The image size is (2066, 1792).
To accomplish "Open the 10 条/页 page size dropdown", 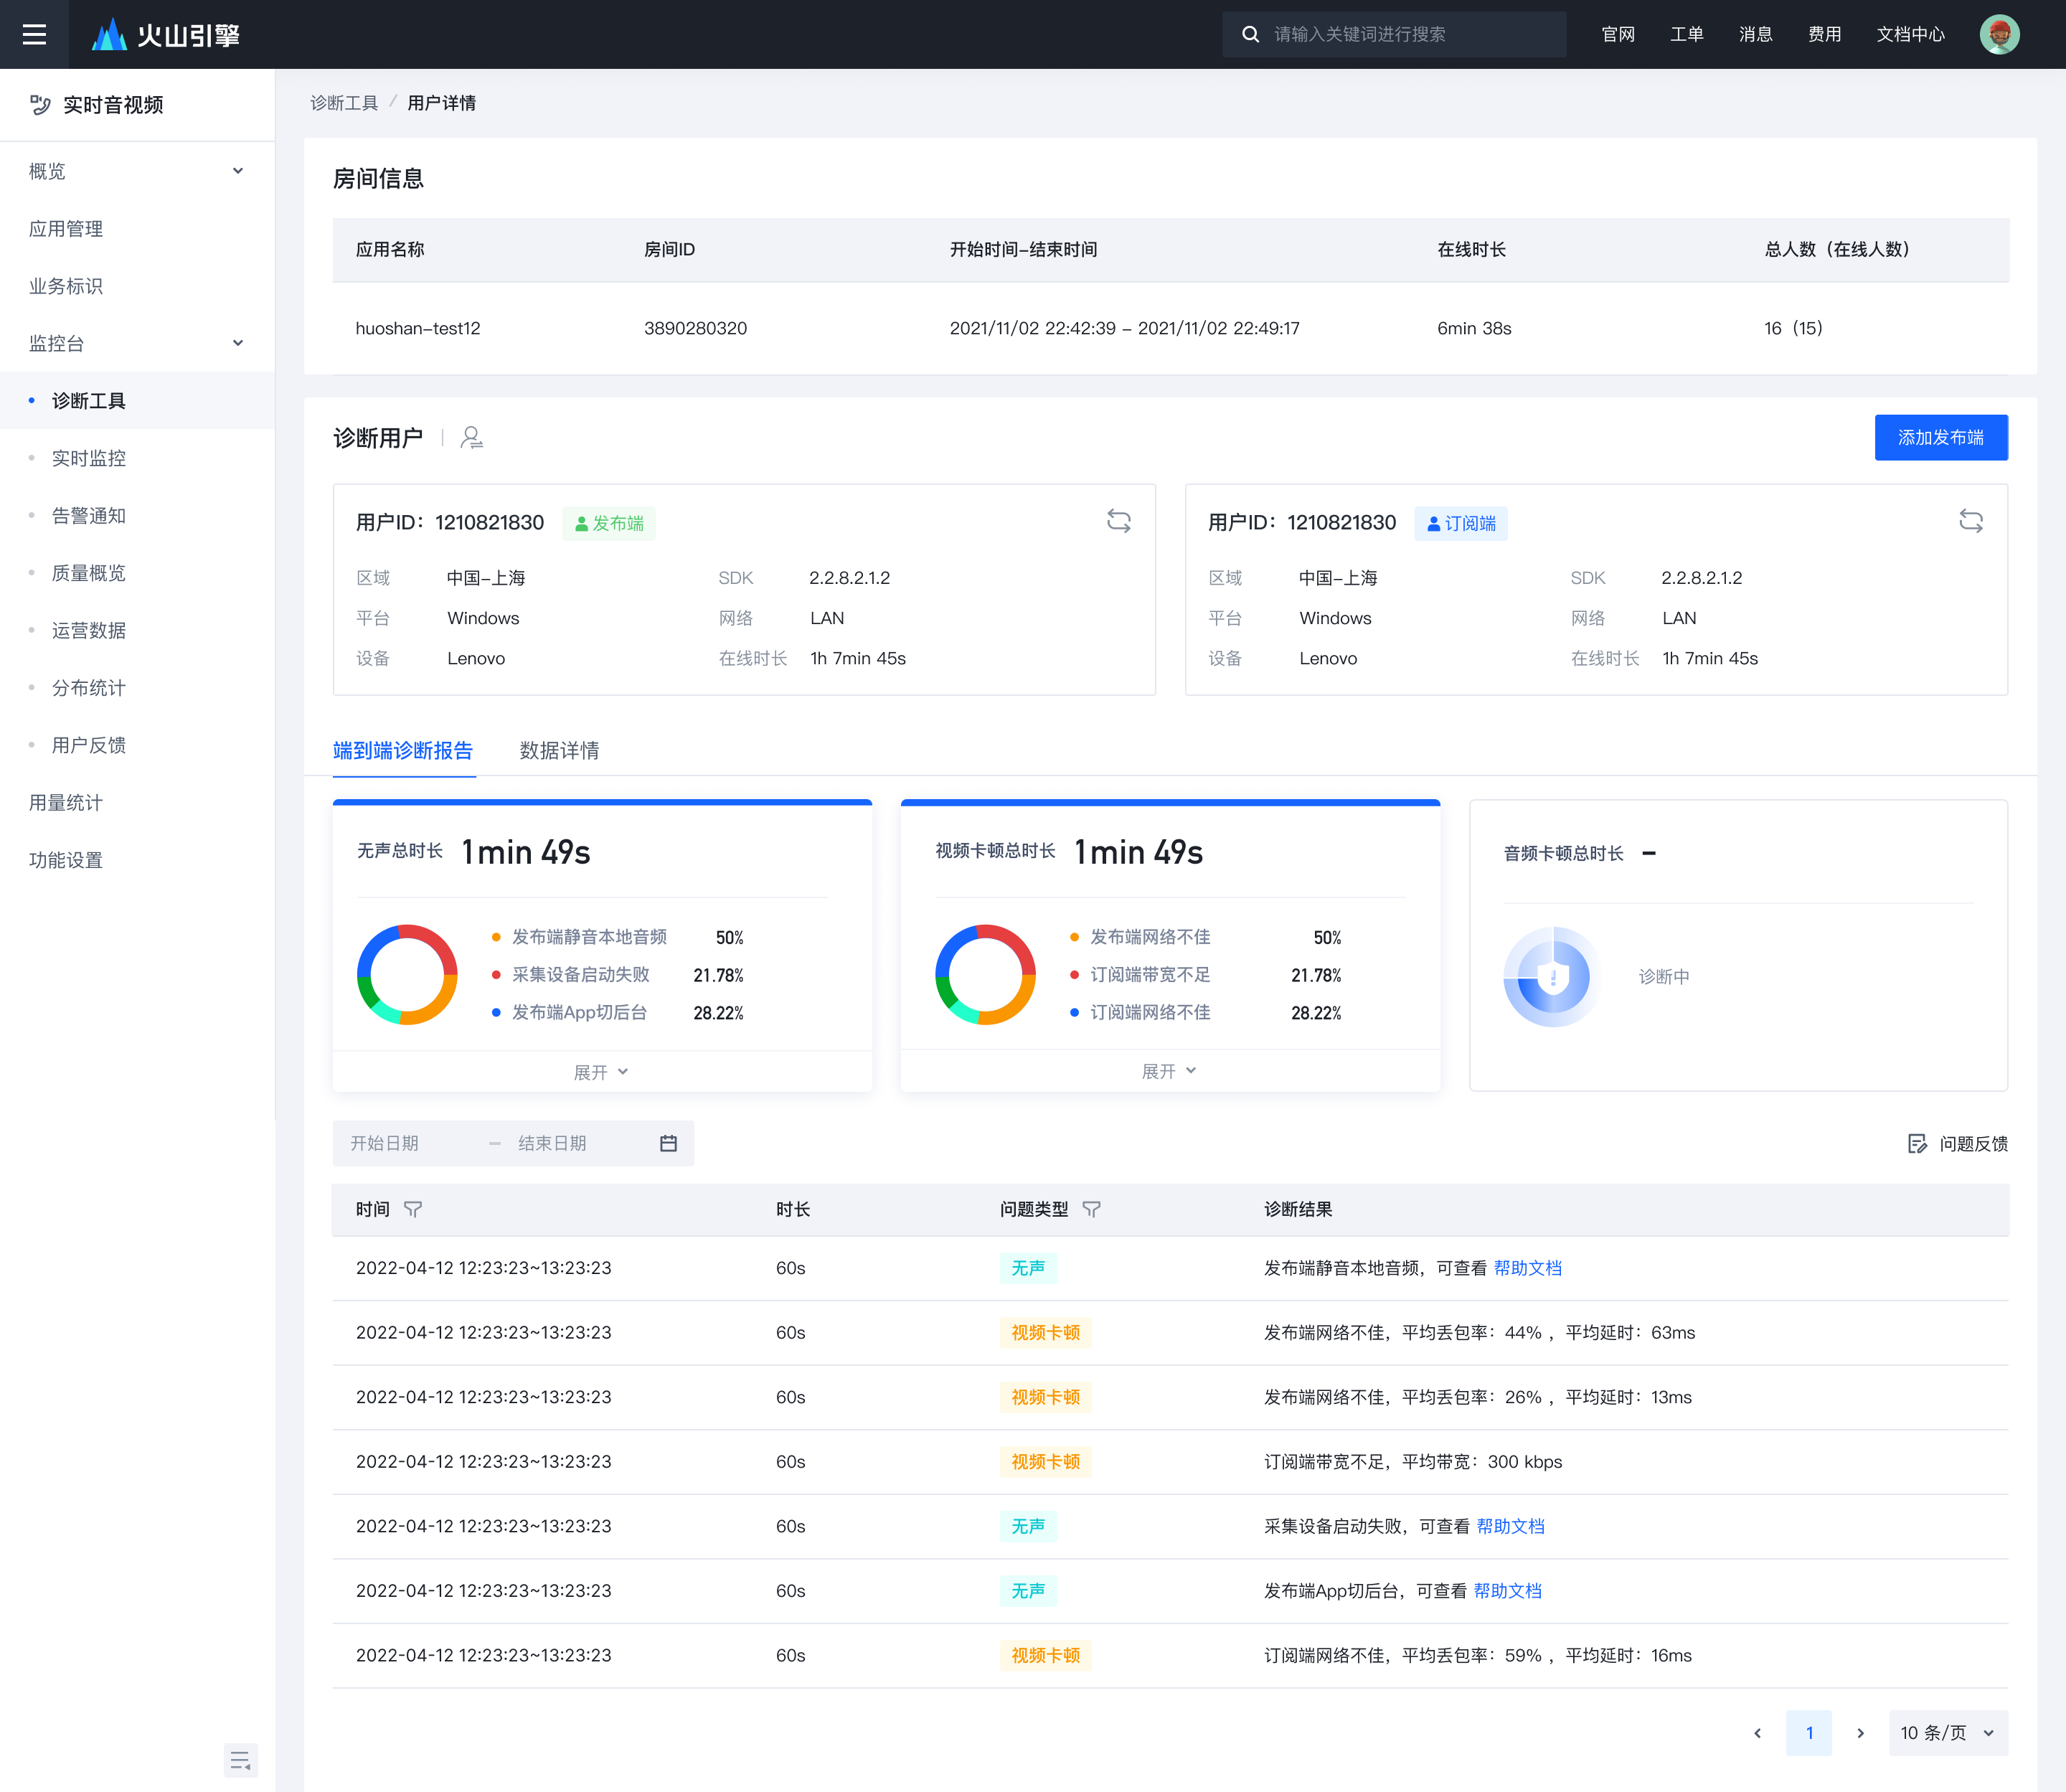I will tap(1947, 1733).
